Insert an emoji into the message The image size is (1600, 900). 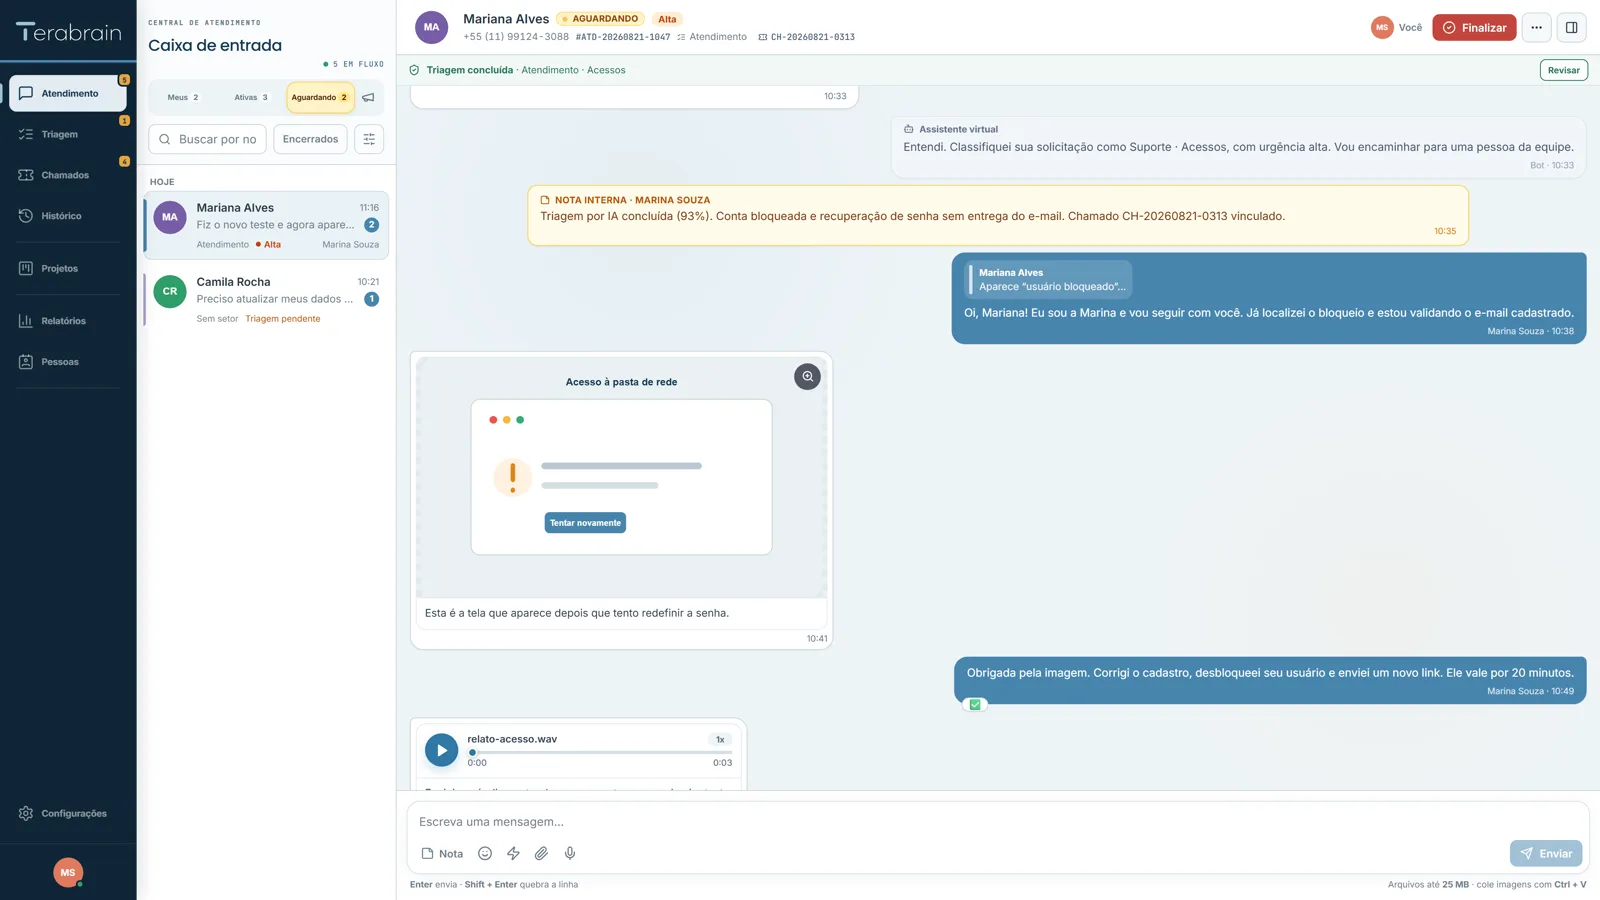(485, 854)
